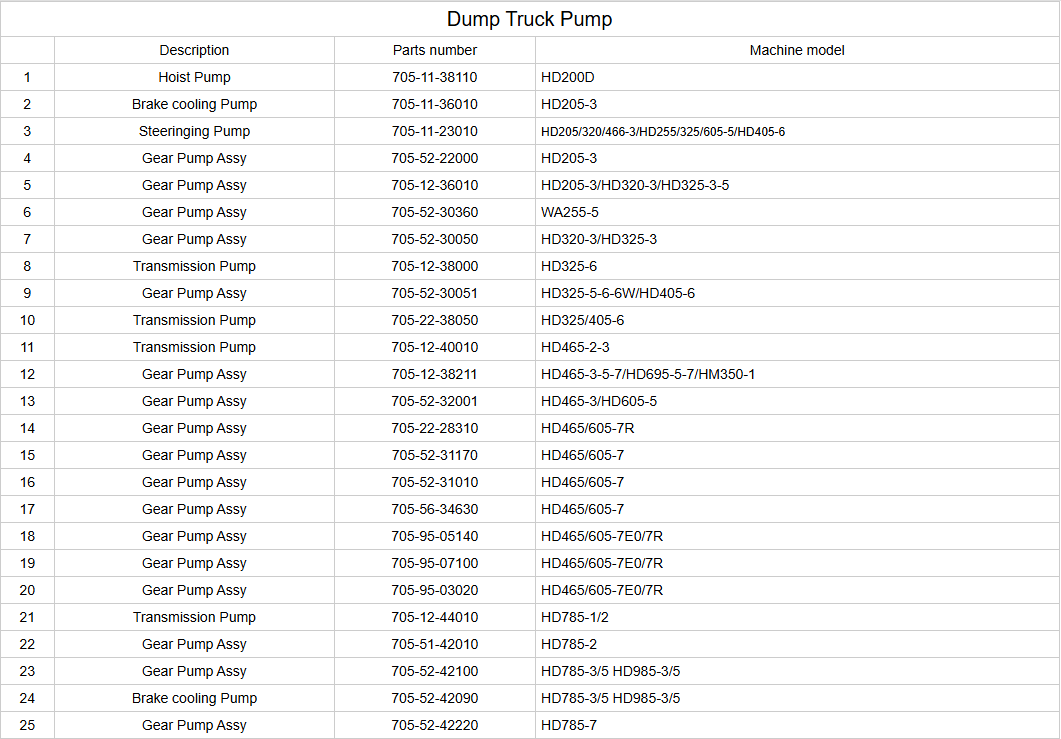1061x739 pixels.
Task: Select part number 705-12-36010
Action: tap(434, 185)
